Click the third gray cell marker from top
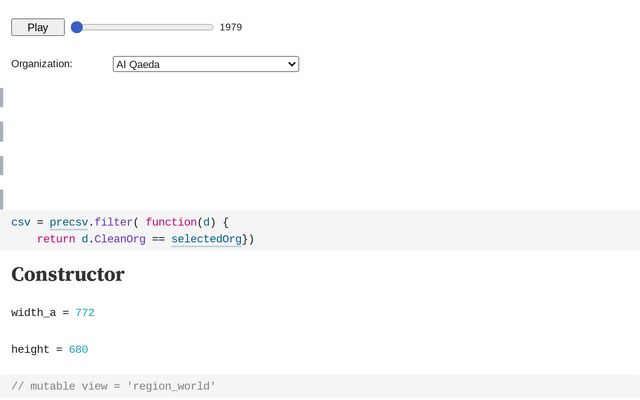This screenshot has width=640, height=400. click(2, 165)
